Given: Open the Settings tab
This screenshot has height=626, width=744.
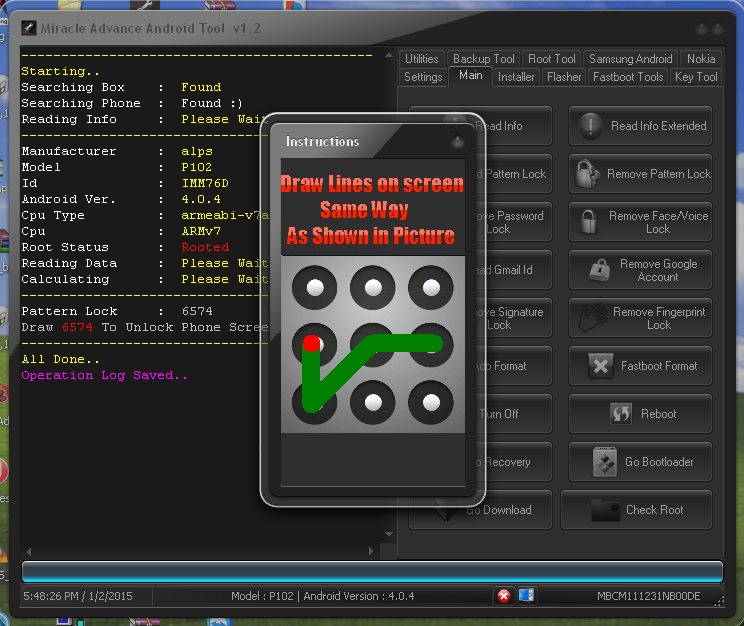Looking at the screenshot, I should (423, 77).
